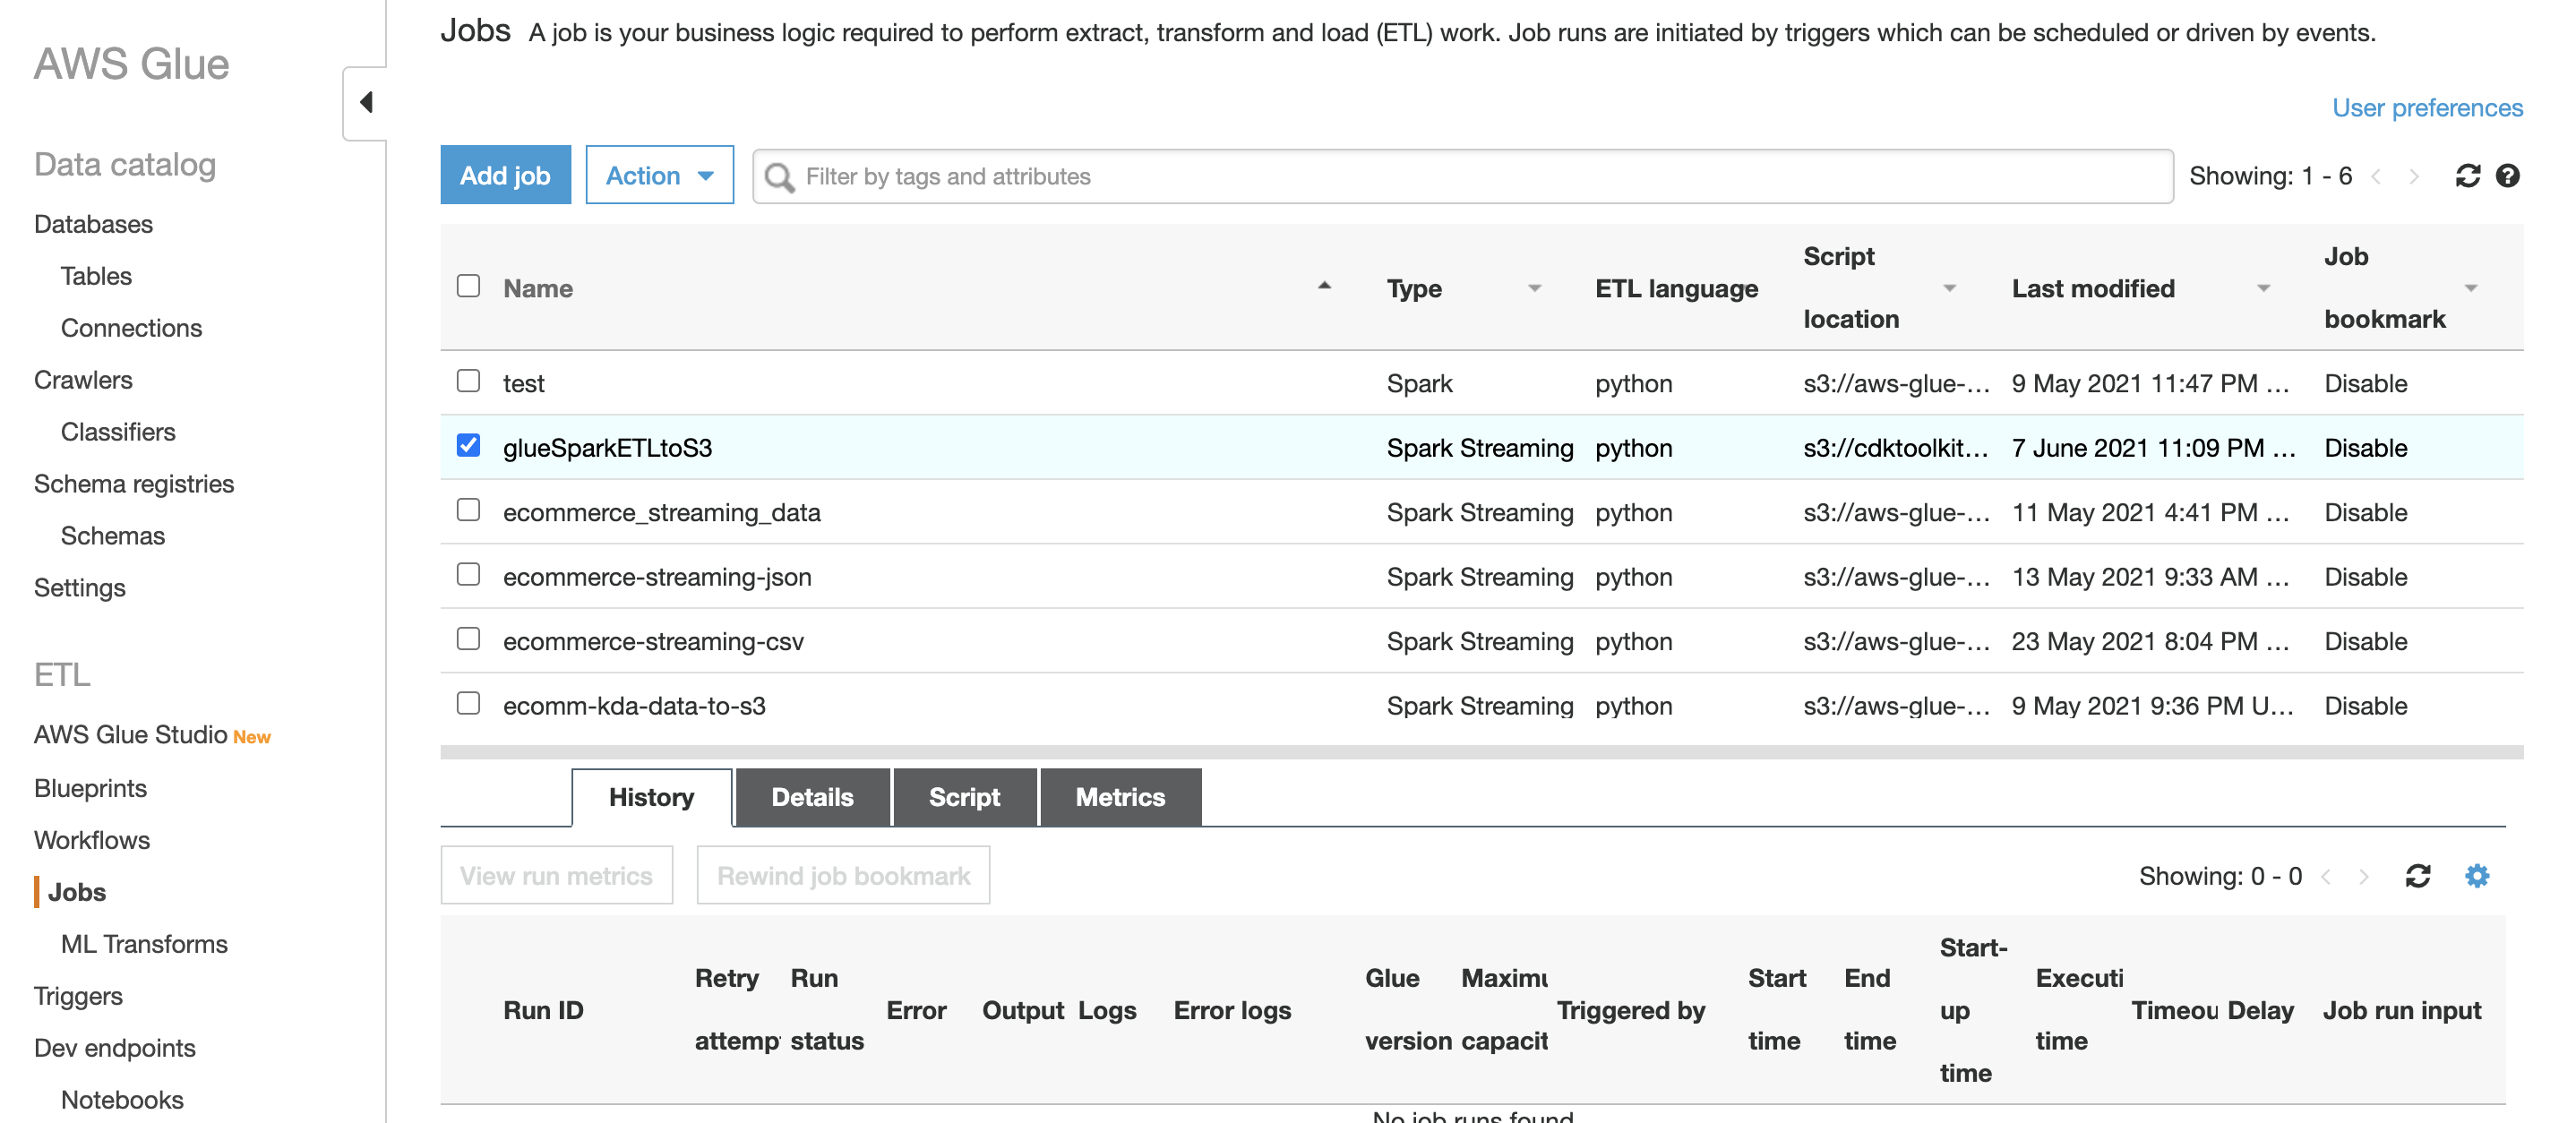Viewport: 2576px width, 1123px height.
Task: Open Connections in the sidebar
Action: tap(131, 328)
